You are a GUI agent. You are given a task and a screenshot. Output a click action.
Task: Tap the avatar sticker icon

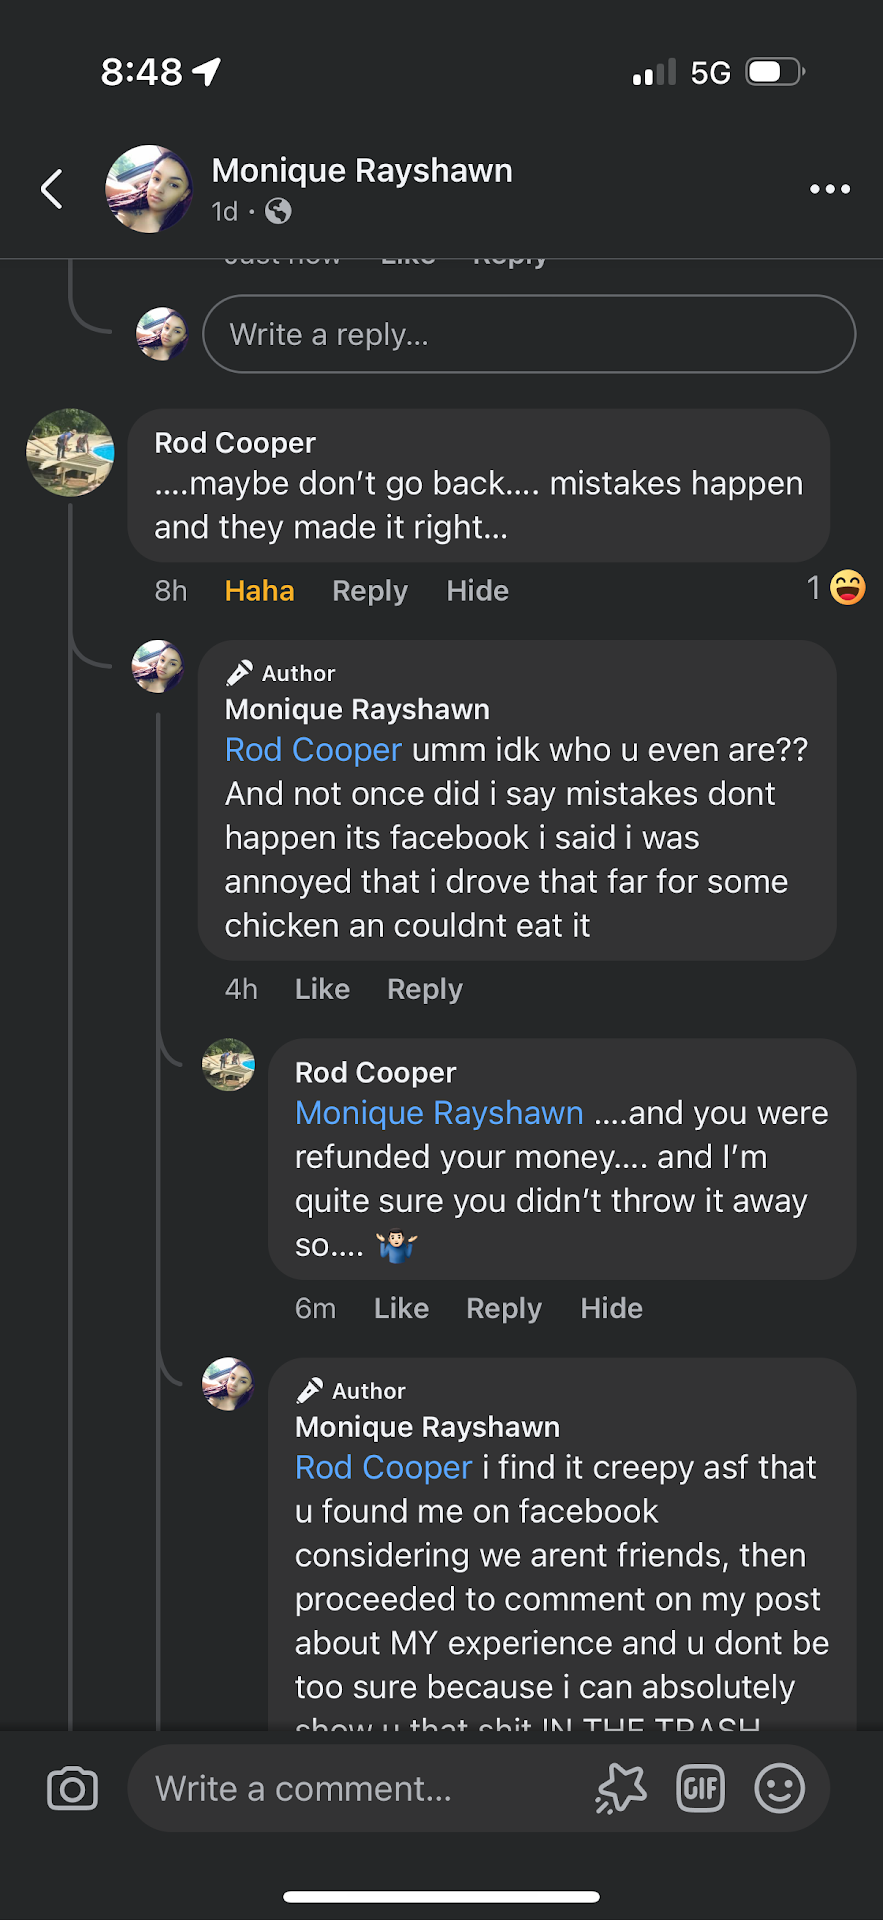tap(621, 1789)
